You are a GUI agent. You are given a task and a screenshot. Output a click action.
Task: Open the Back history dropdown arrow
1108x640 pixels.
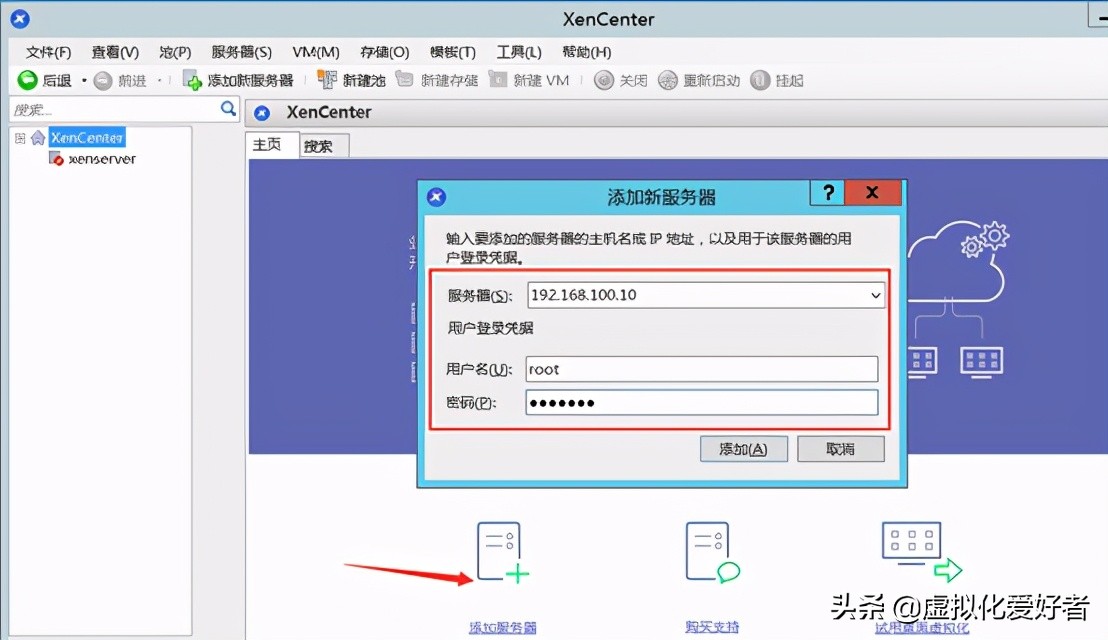click(x=84, y=81)
